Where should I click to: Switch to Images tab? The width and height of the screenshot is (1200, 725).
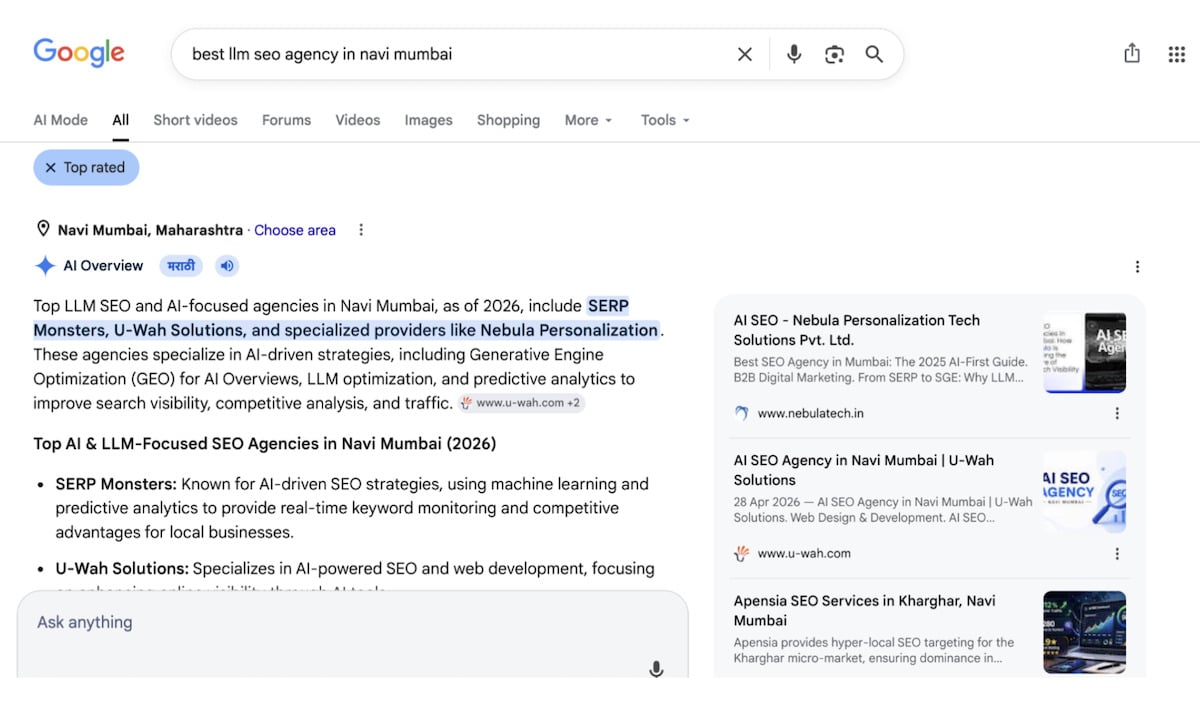pos(428,120)
